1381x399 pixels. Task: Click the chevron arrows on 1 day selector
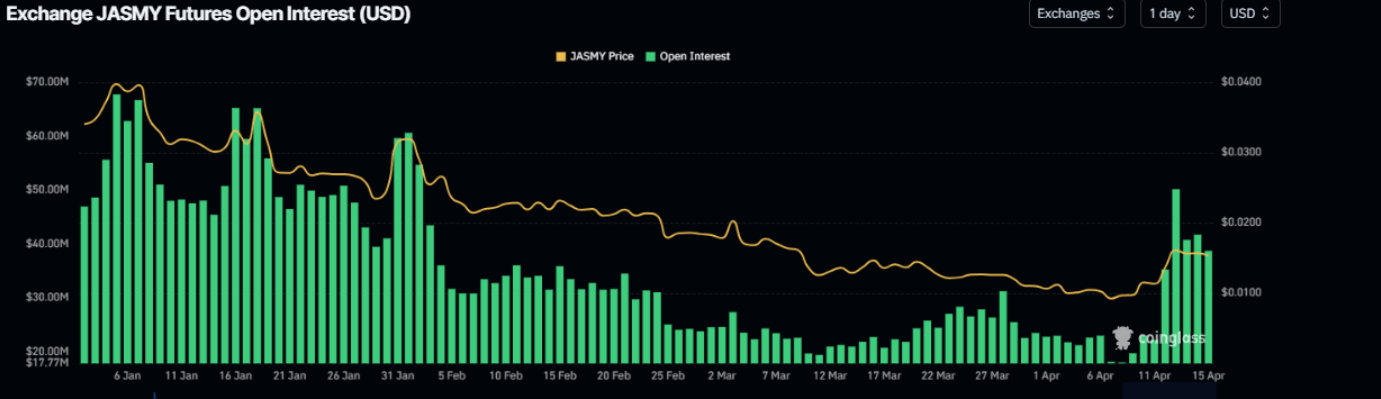(x=1191, y=14)
